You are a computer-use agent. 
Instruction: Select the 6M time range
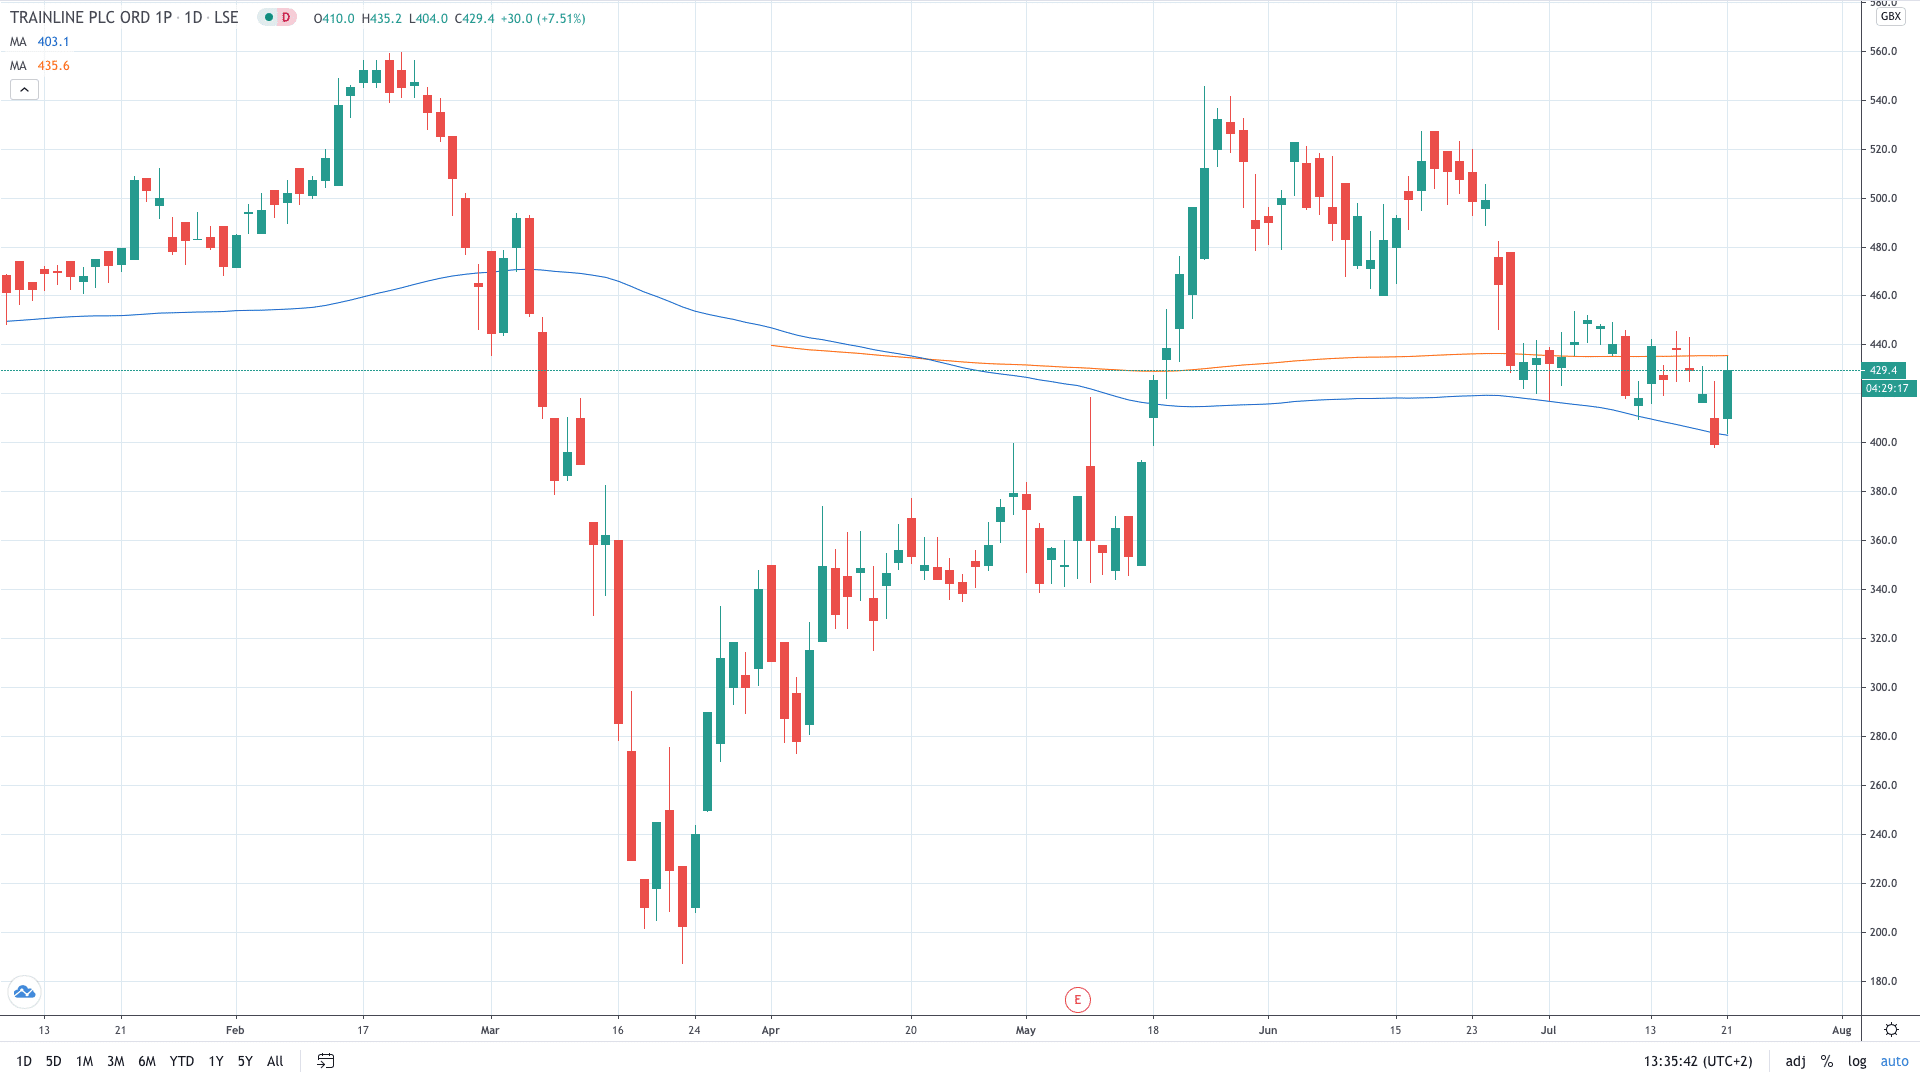click(147, 1061)
